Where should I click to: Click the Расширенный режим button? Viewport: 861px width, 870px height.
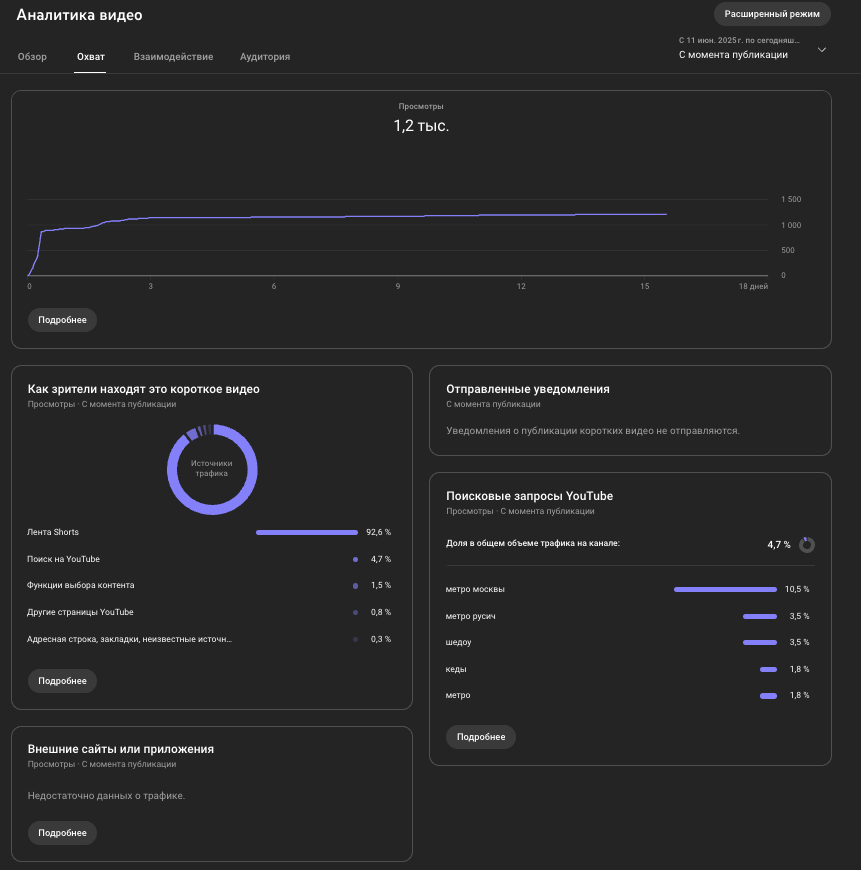tap(772, 14)
